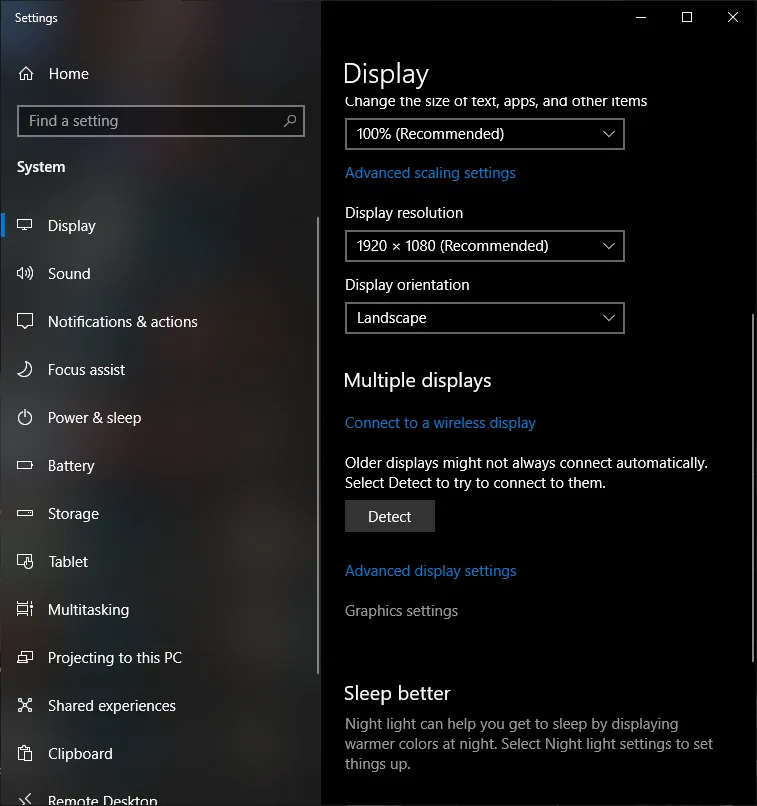
Task: Select Power & sleep category
Action: pos(94,418)
